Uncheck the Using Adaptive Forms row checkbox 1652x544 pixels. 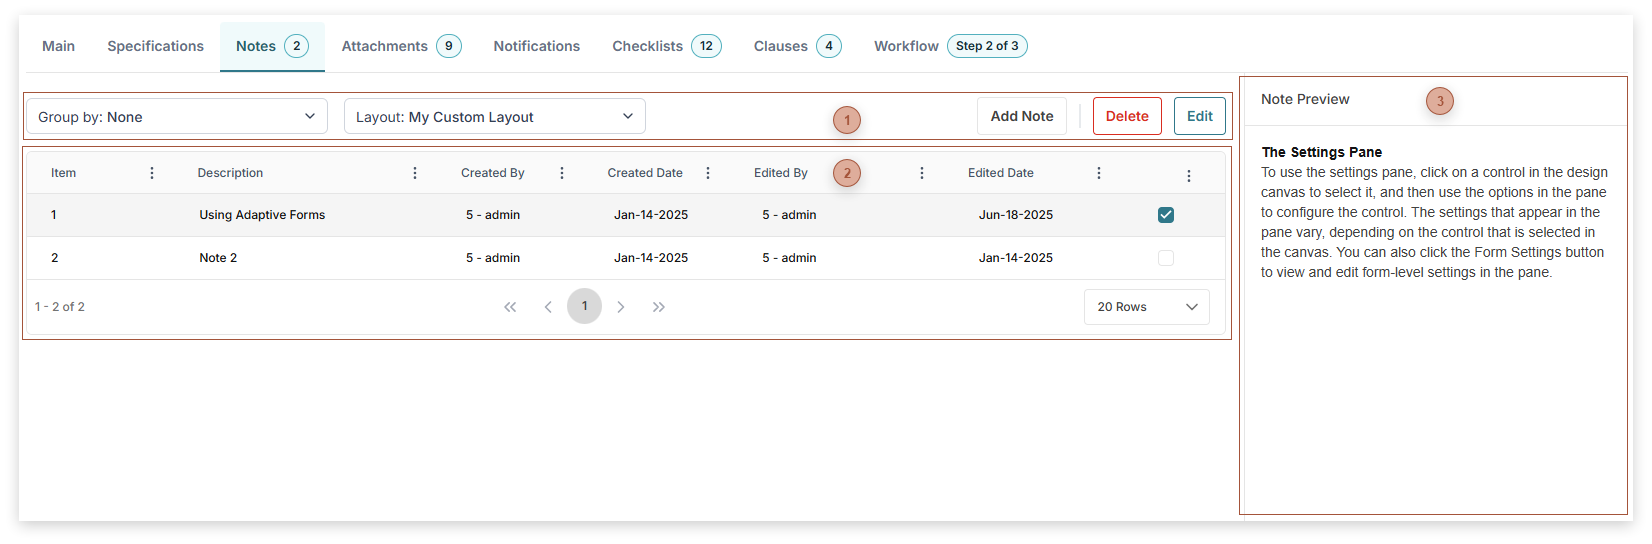[1166, 215]
